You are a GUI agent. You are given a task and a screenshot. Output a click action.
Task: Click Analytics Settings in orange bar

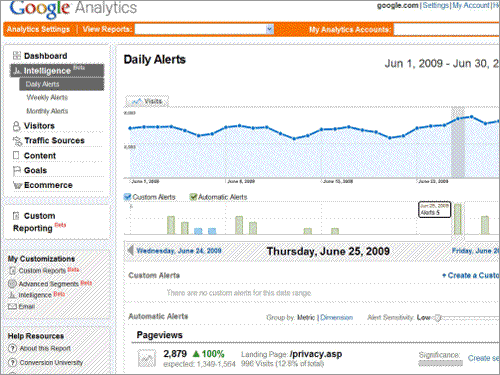[38, 29]
